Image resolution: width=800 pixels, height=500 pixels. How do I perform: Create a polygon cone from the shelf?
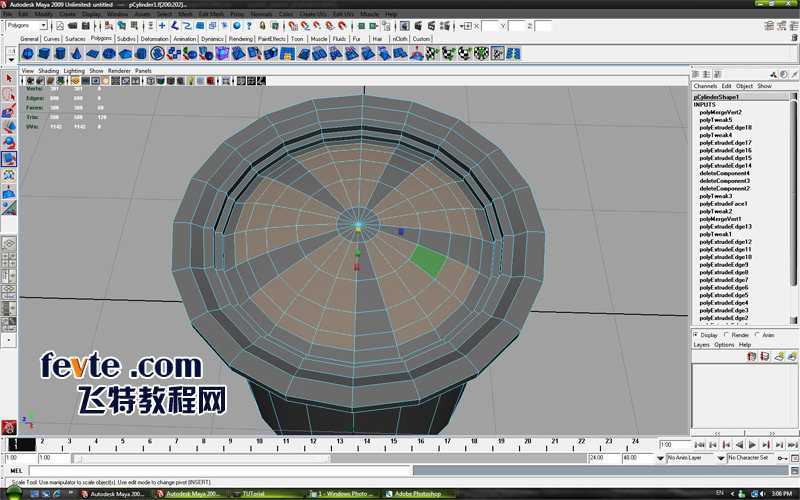pos(77,54)
